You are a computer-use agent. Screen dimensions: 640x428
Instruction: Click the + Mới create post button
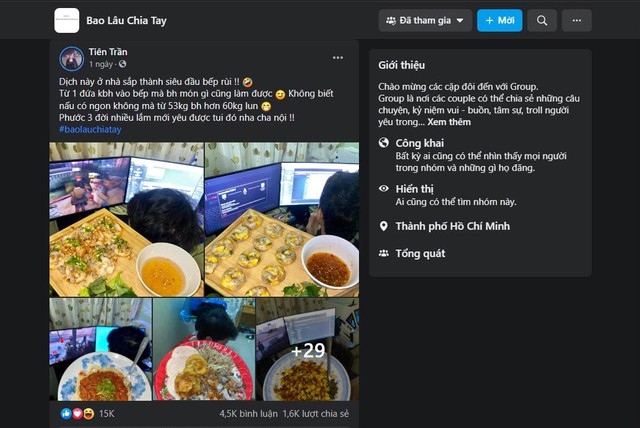click(500, 20)
